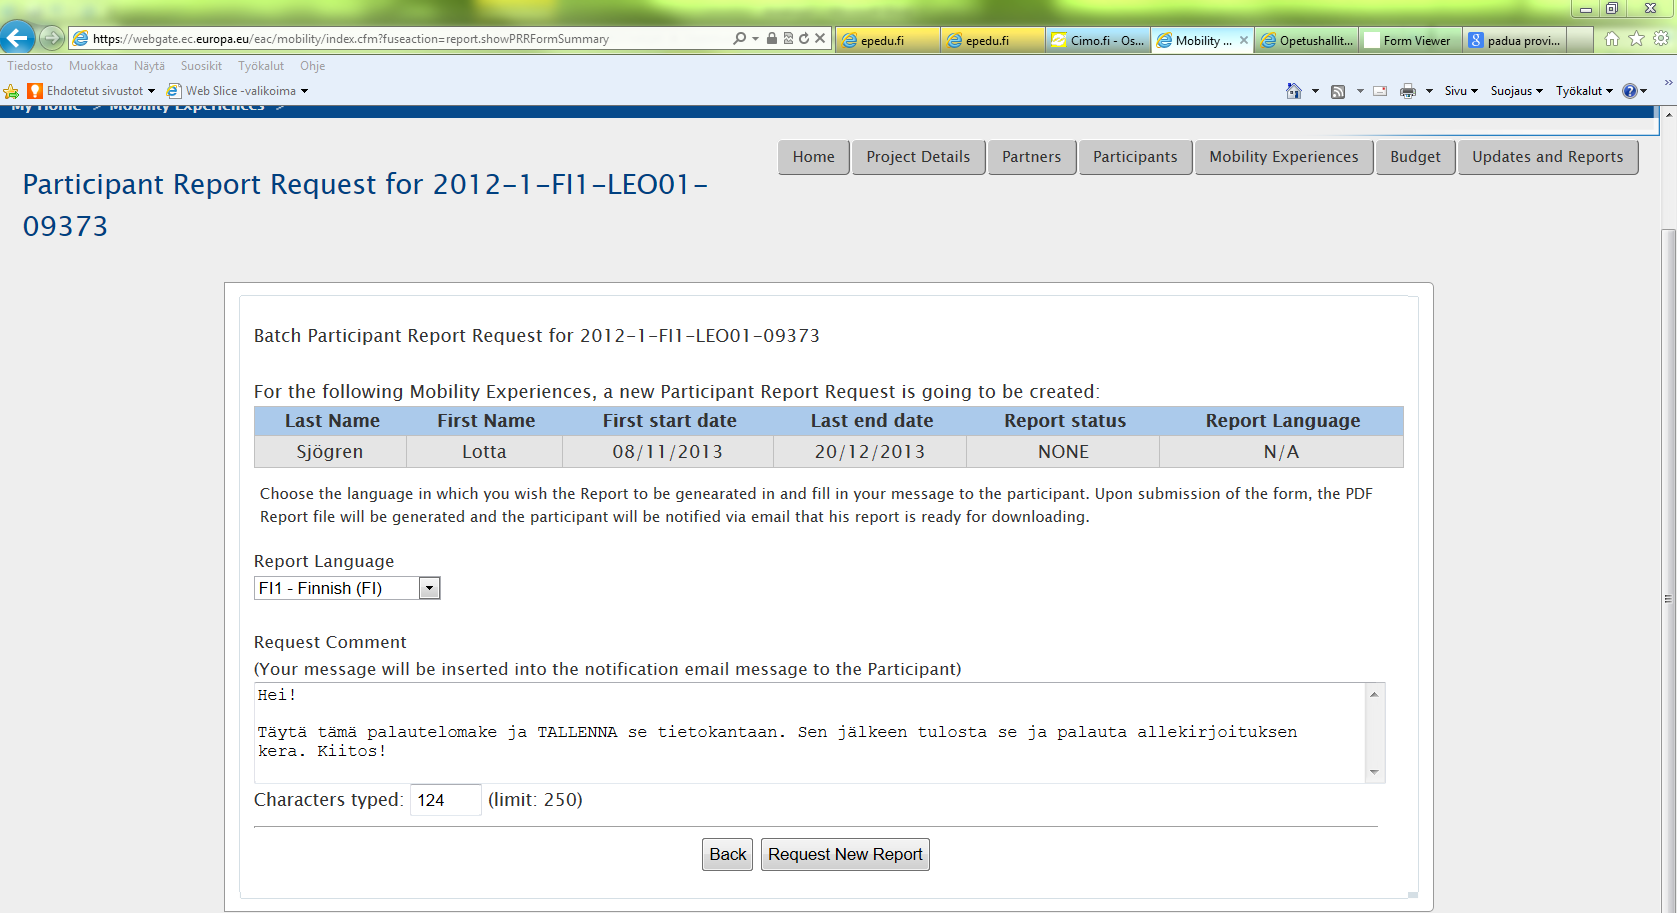Go to the Home page tab
The height and width of the screenshot is (913, 1677).
(x=814, y=157)
